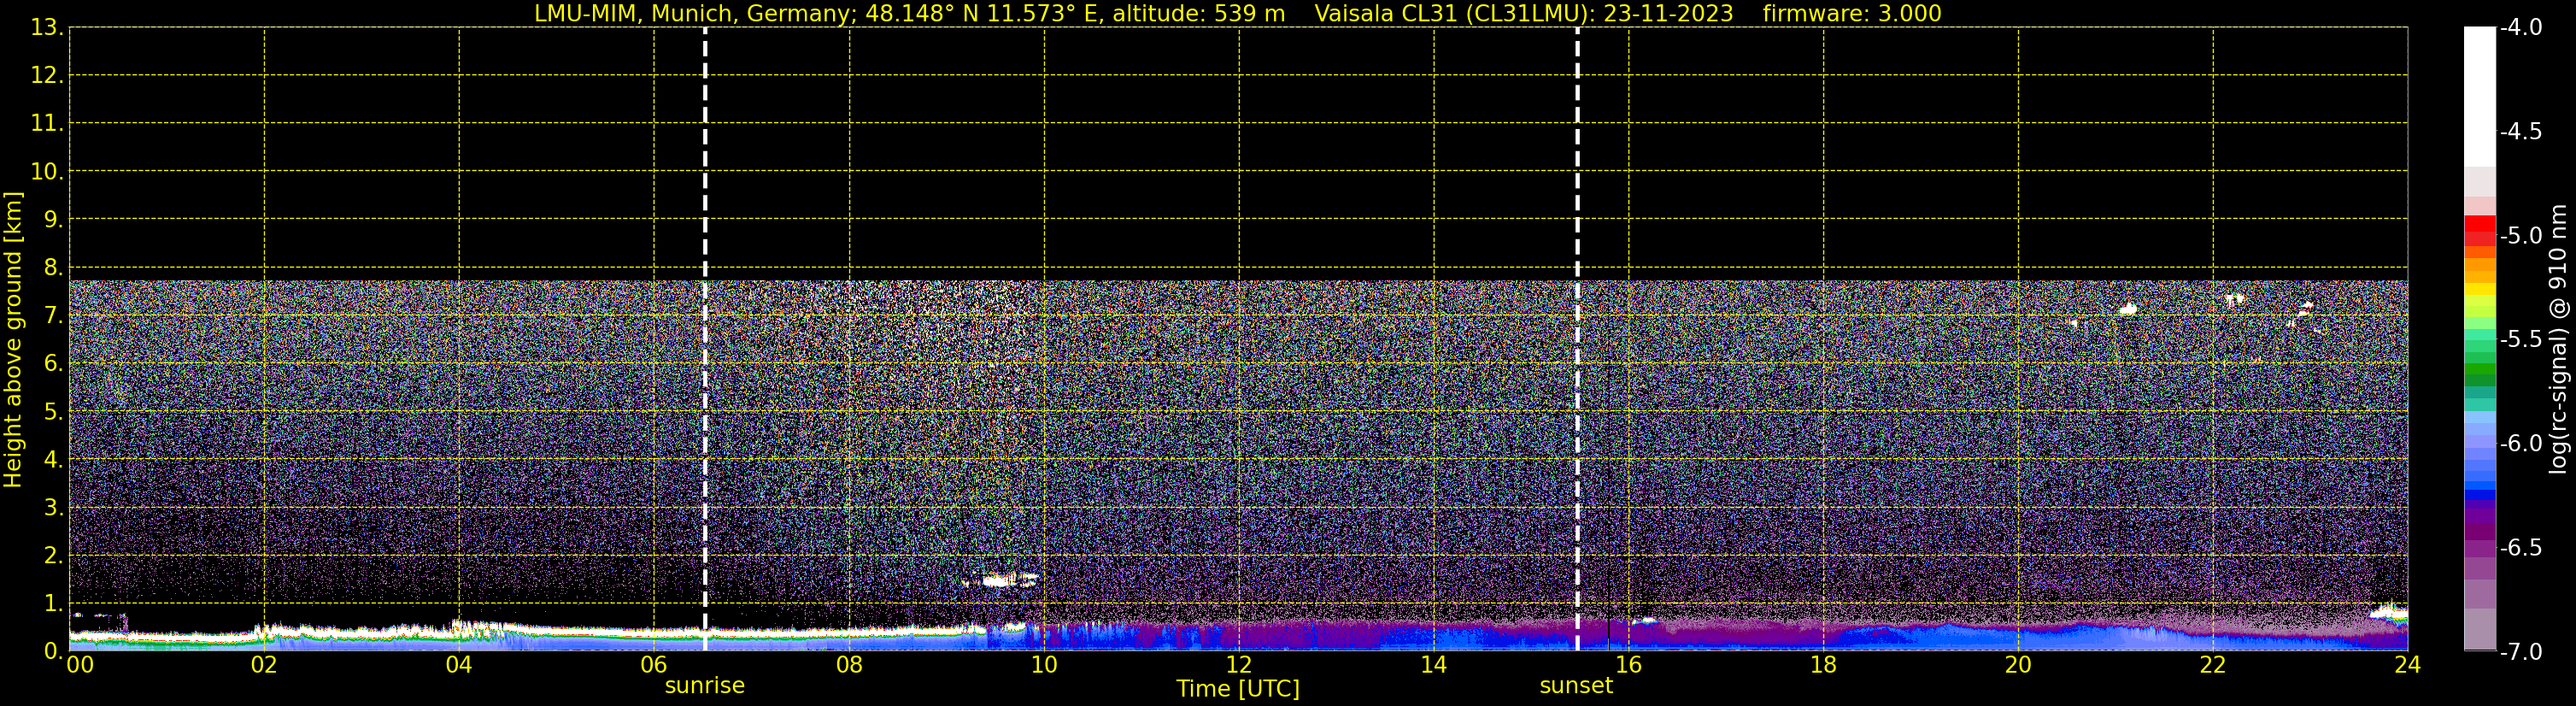This screenshot has height=706, width=2576.
Task: Click the white dashed sunset marker line
Action: click(1577, 339)
